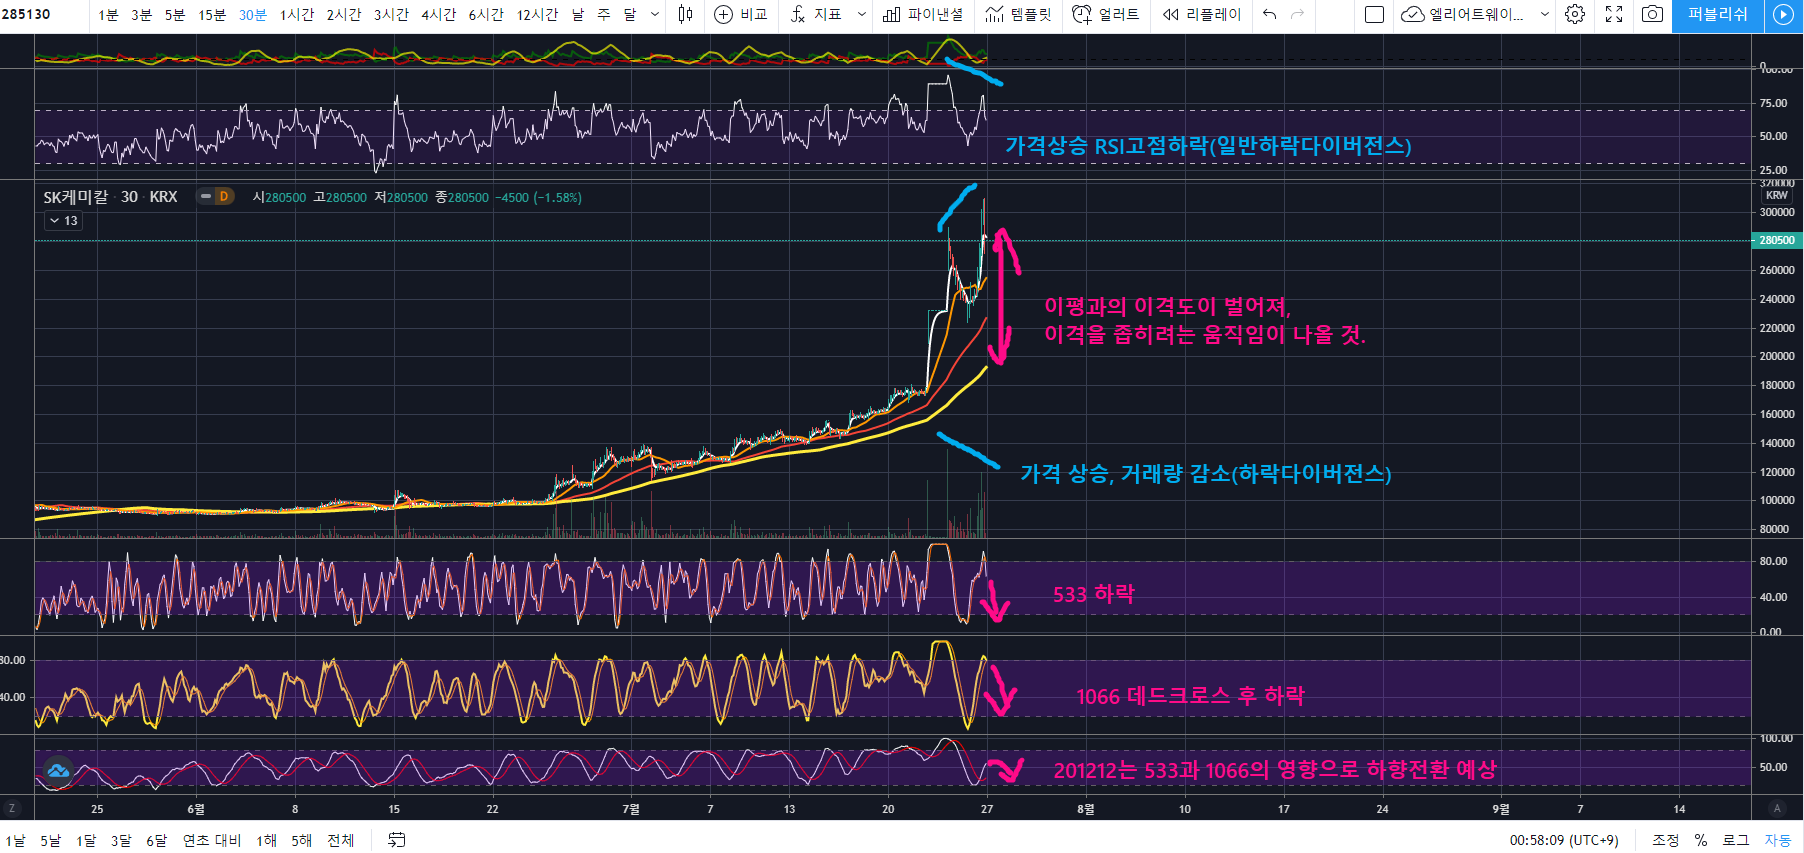Open the candlestick chart style selector
This screenshot has height=853, width=1804.
pos(685,14)
